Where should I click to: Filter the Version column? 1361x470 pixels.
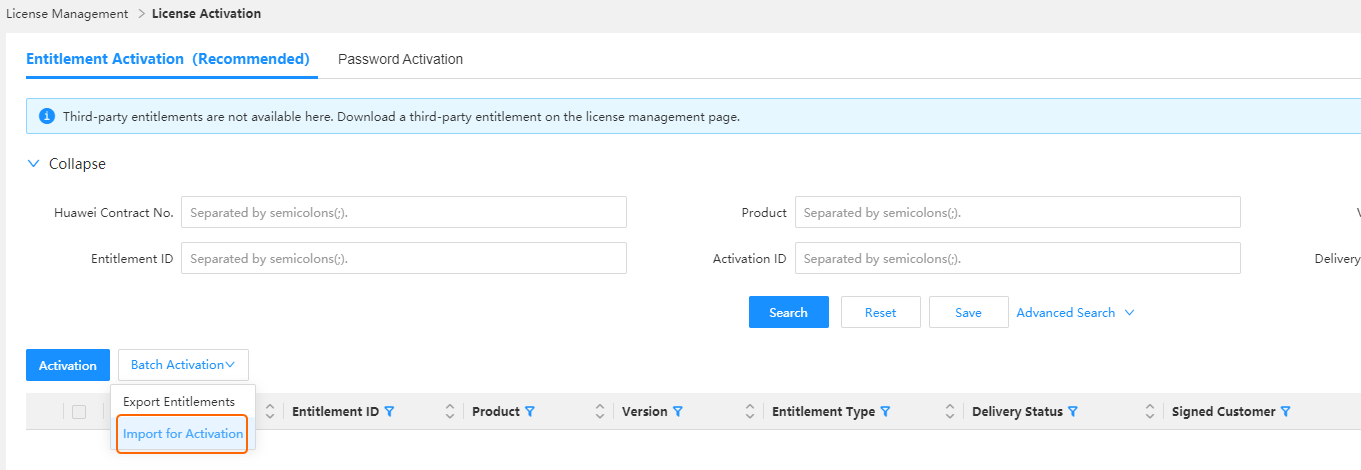[678, 412]
